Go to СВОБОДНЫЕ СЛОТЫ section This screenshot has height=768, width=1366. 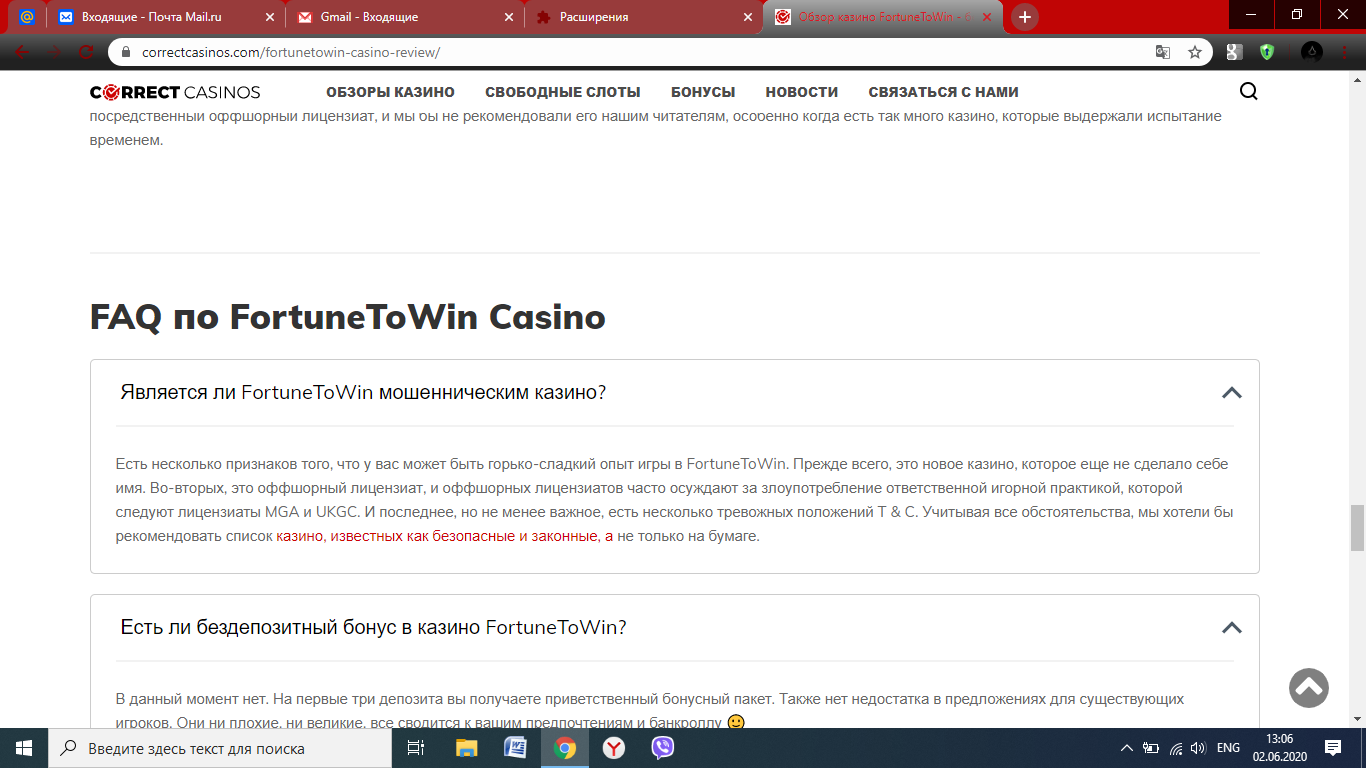(563, 92)
